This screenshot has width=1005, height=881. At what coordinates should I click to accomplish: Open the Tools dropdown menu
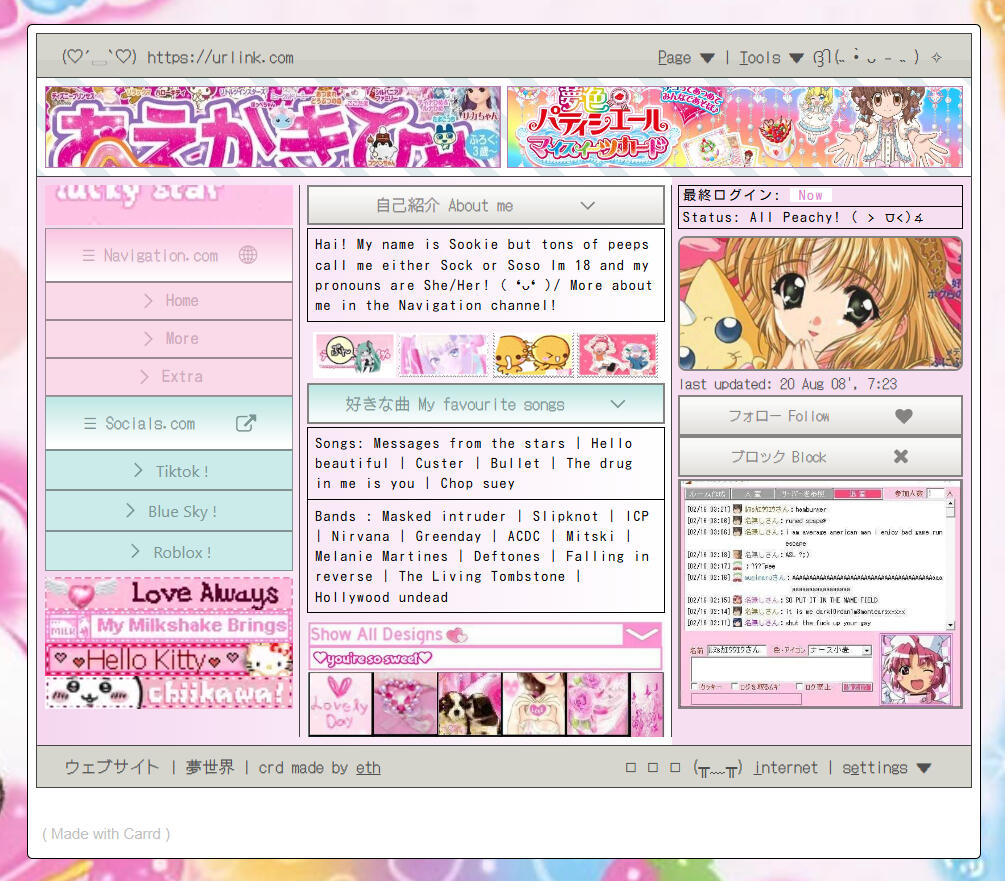pyautogui.click(x=771, y=58)
